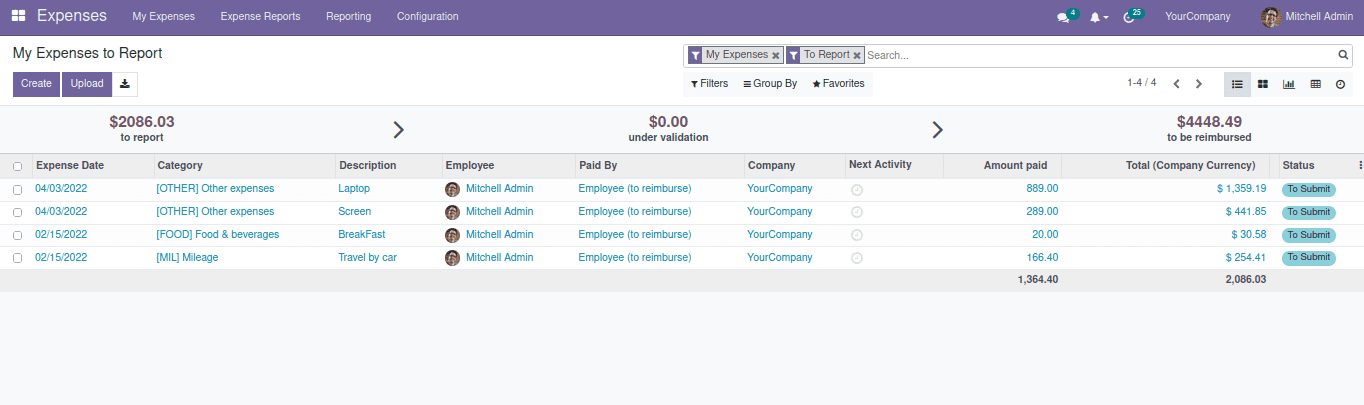Switch to pivot table view

click(x=1315, y=84)
